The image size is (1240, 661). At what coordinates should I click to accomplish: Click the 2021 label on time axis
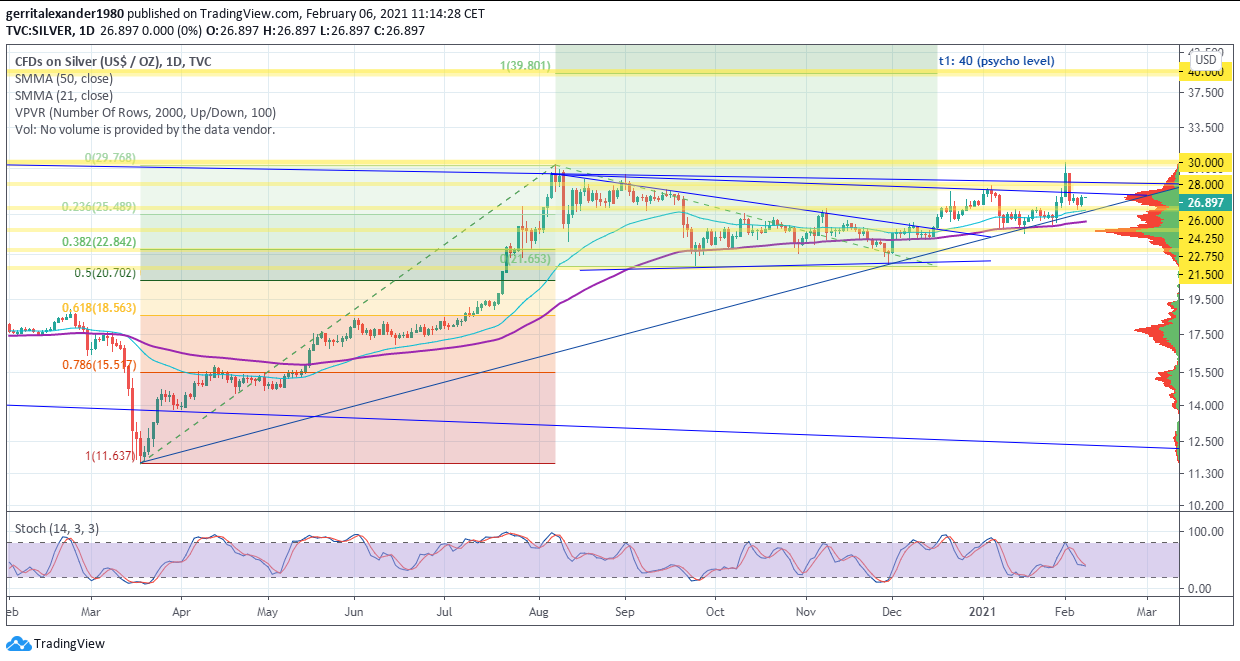click(x=984, y=609)
